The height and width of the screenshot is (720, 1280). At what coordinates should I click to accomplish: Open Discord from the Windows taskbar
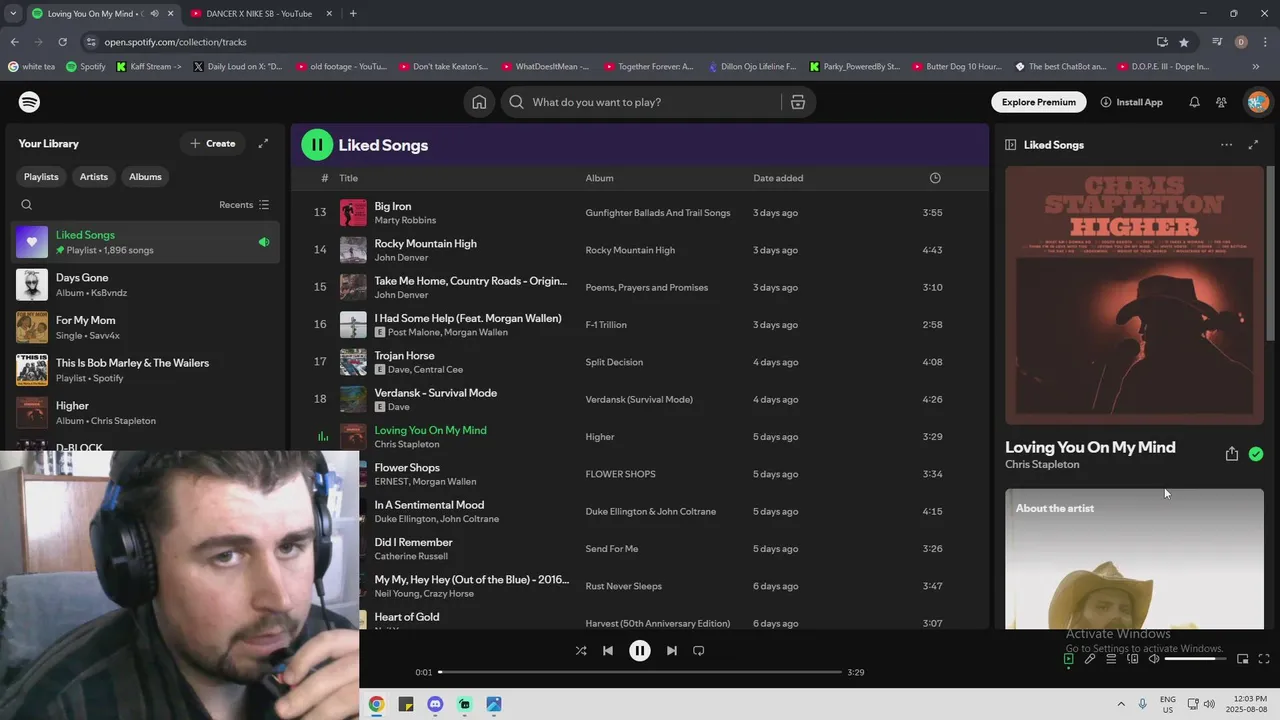click(435, 704)
